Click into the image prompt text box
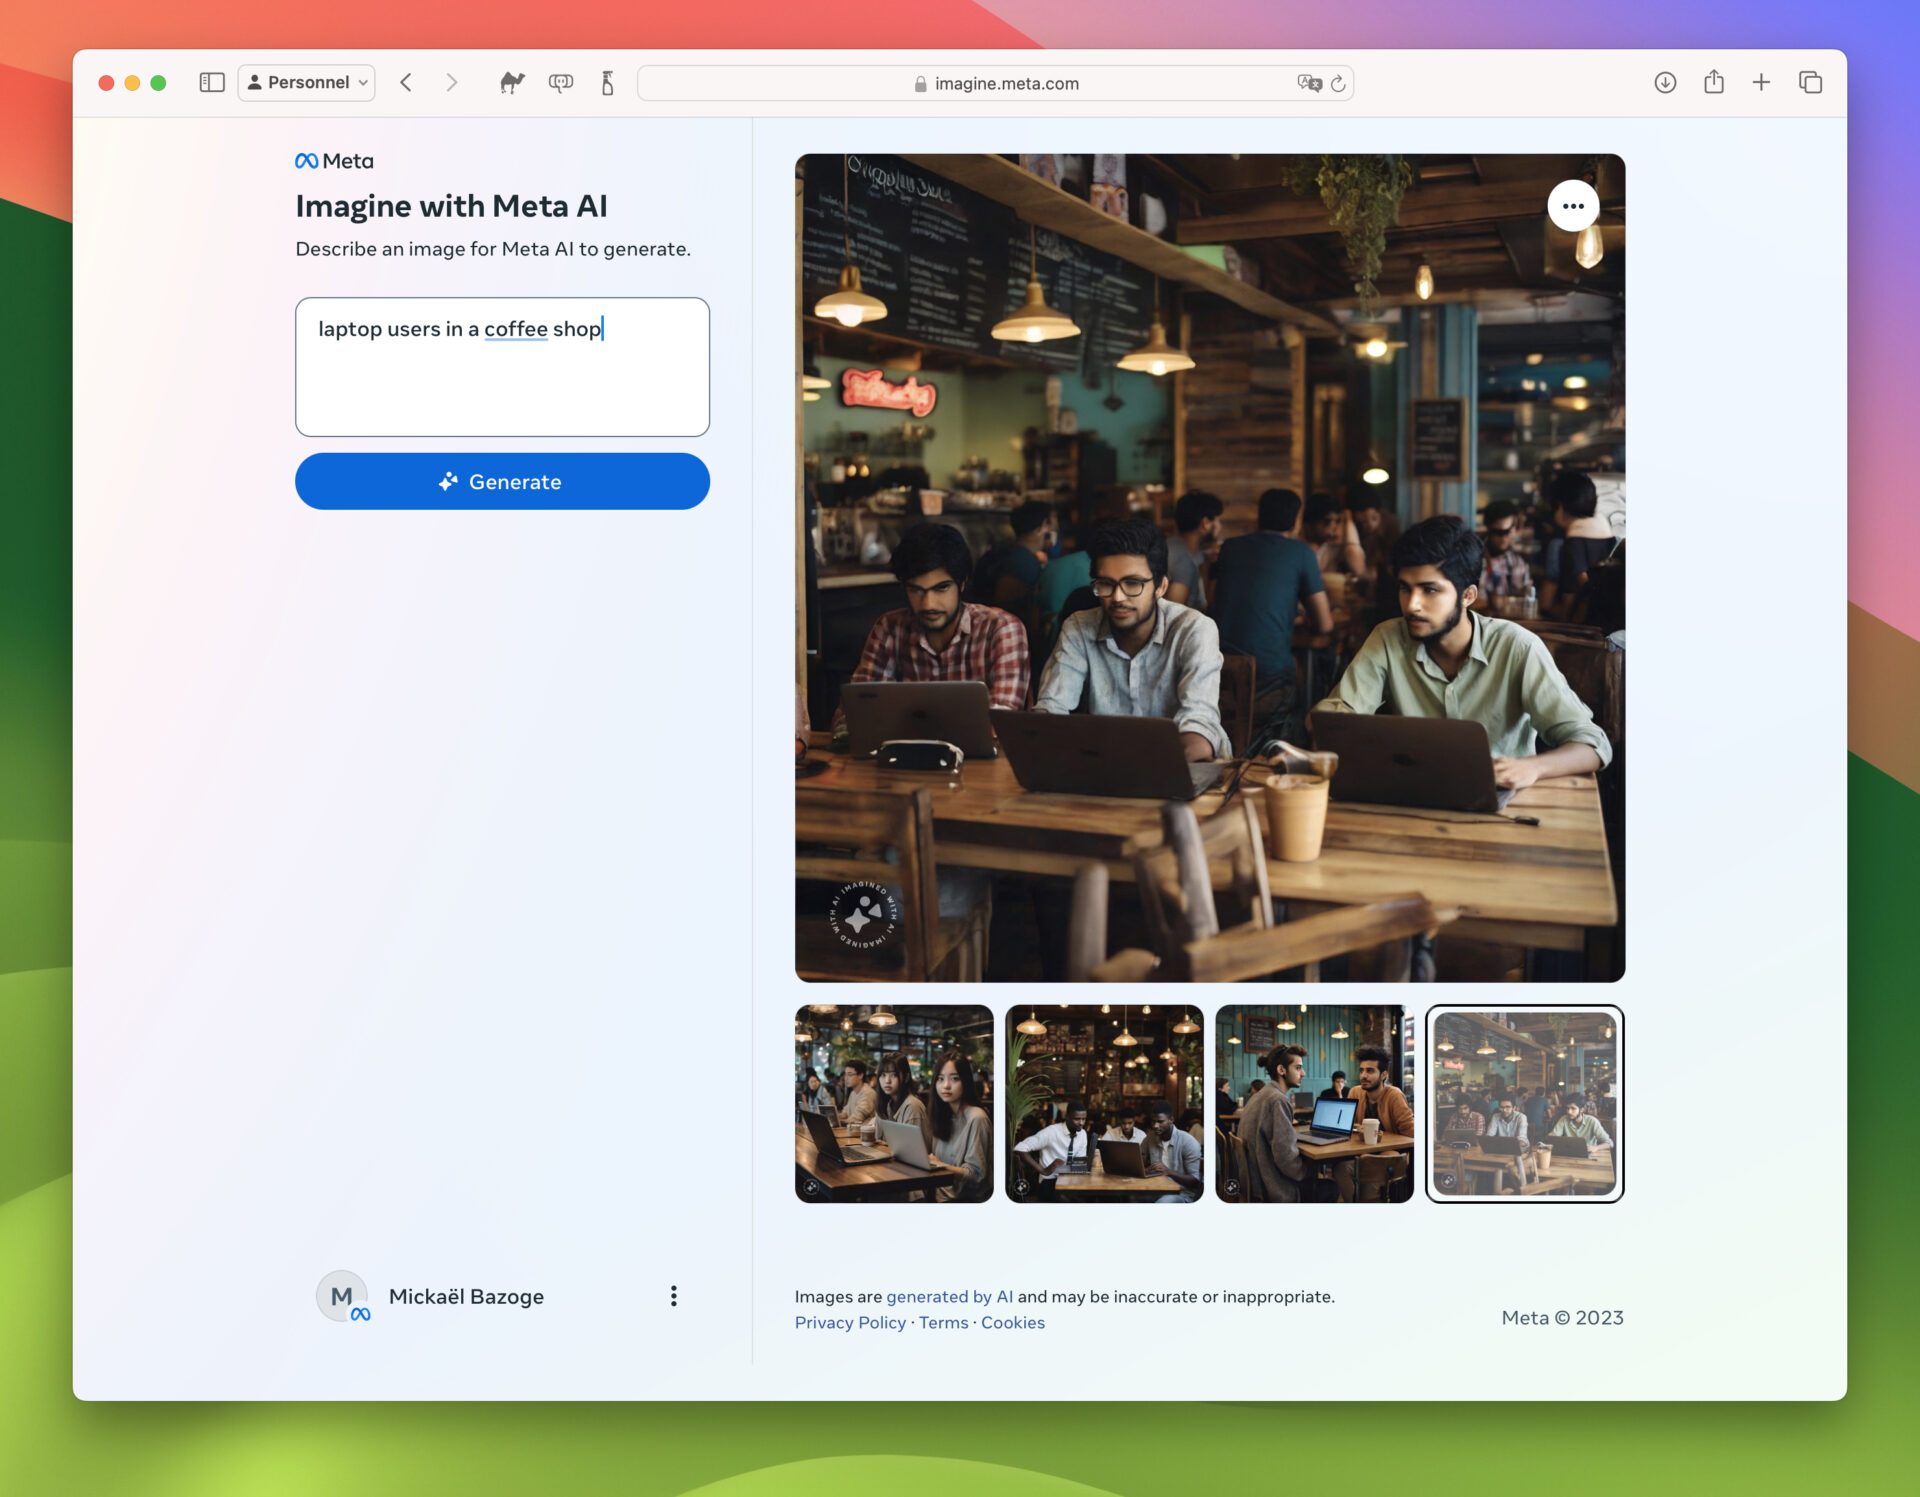This screenshot has height=1497, width=1920. pos(502,367)
